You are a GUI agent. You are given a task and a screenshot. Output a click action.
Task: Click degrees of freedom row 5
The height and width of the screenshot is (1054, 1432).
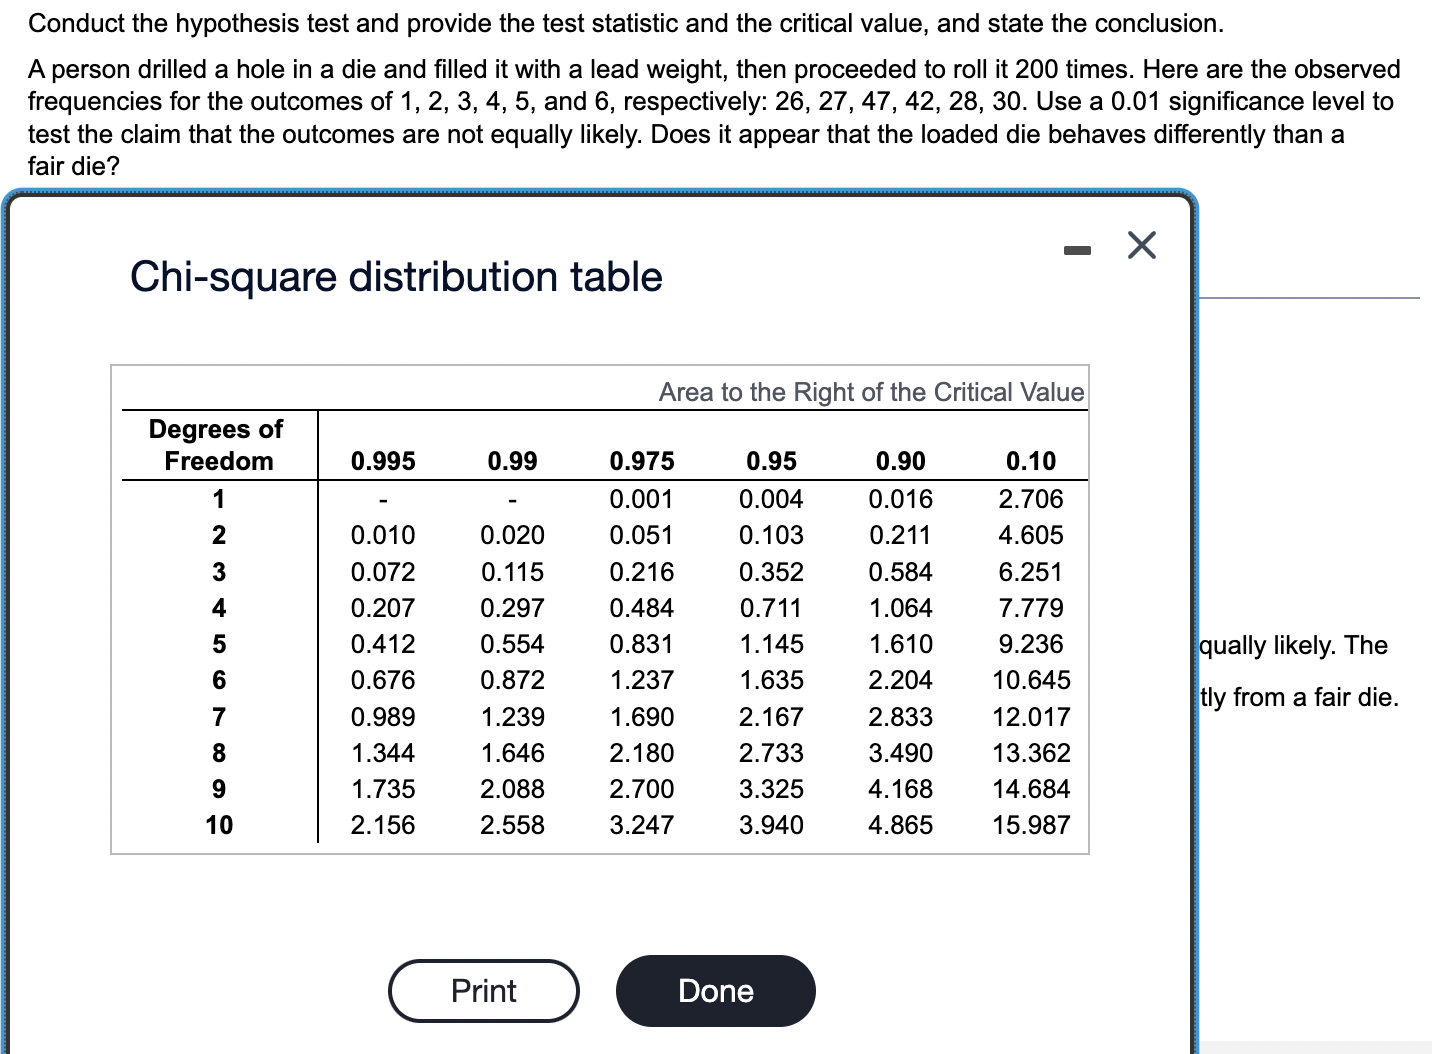point(219,644)
